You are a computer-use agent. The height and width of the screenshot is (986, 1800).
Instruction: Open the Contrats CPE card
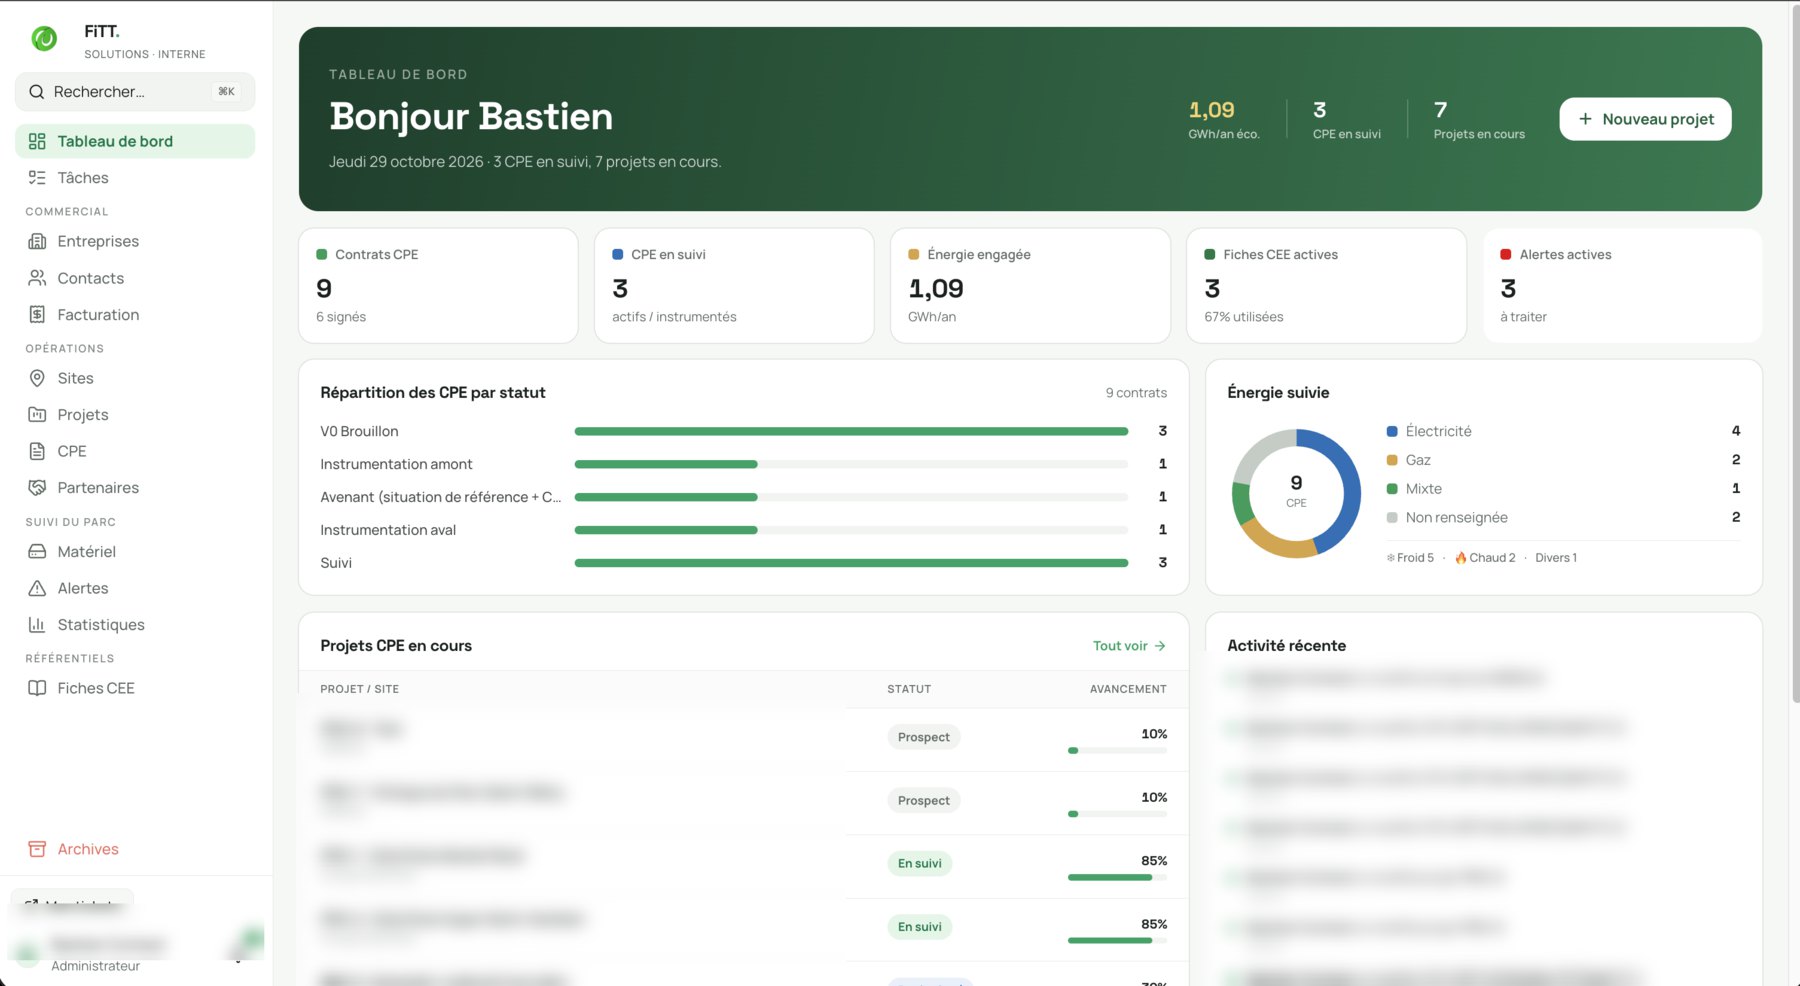[438, 286]
